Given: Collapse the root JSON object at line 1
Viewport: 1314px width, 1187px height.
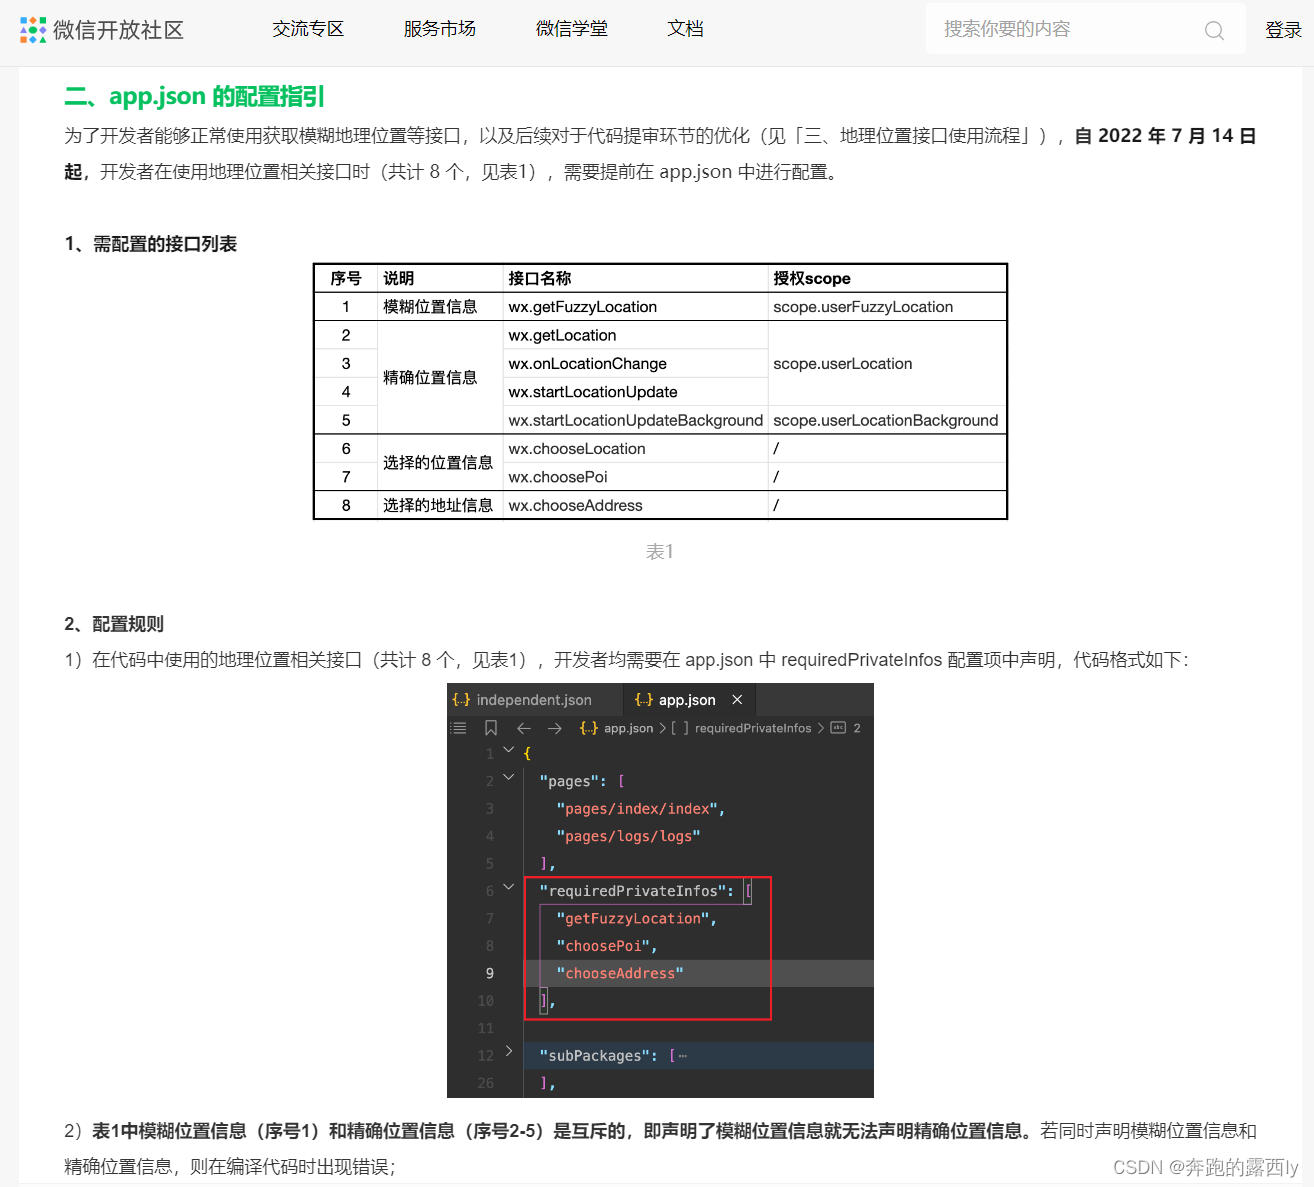Looking at the screenshot, I should click(509, 749).
